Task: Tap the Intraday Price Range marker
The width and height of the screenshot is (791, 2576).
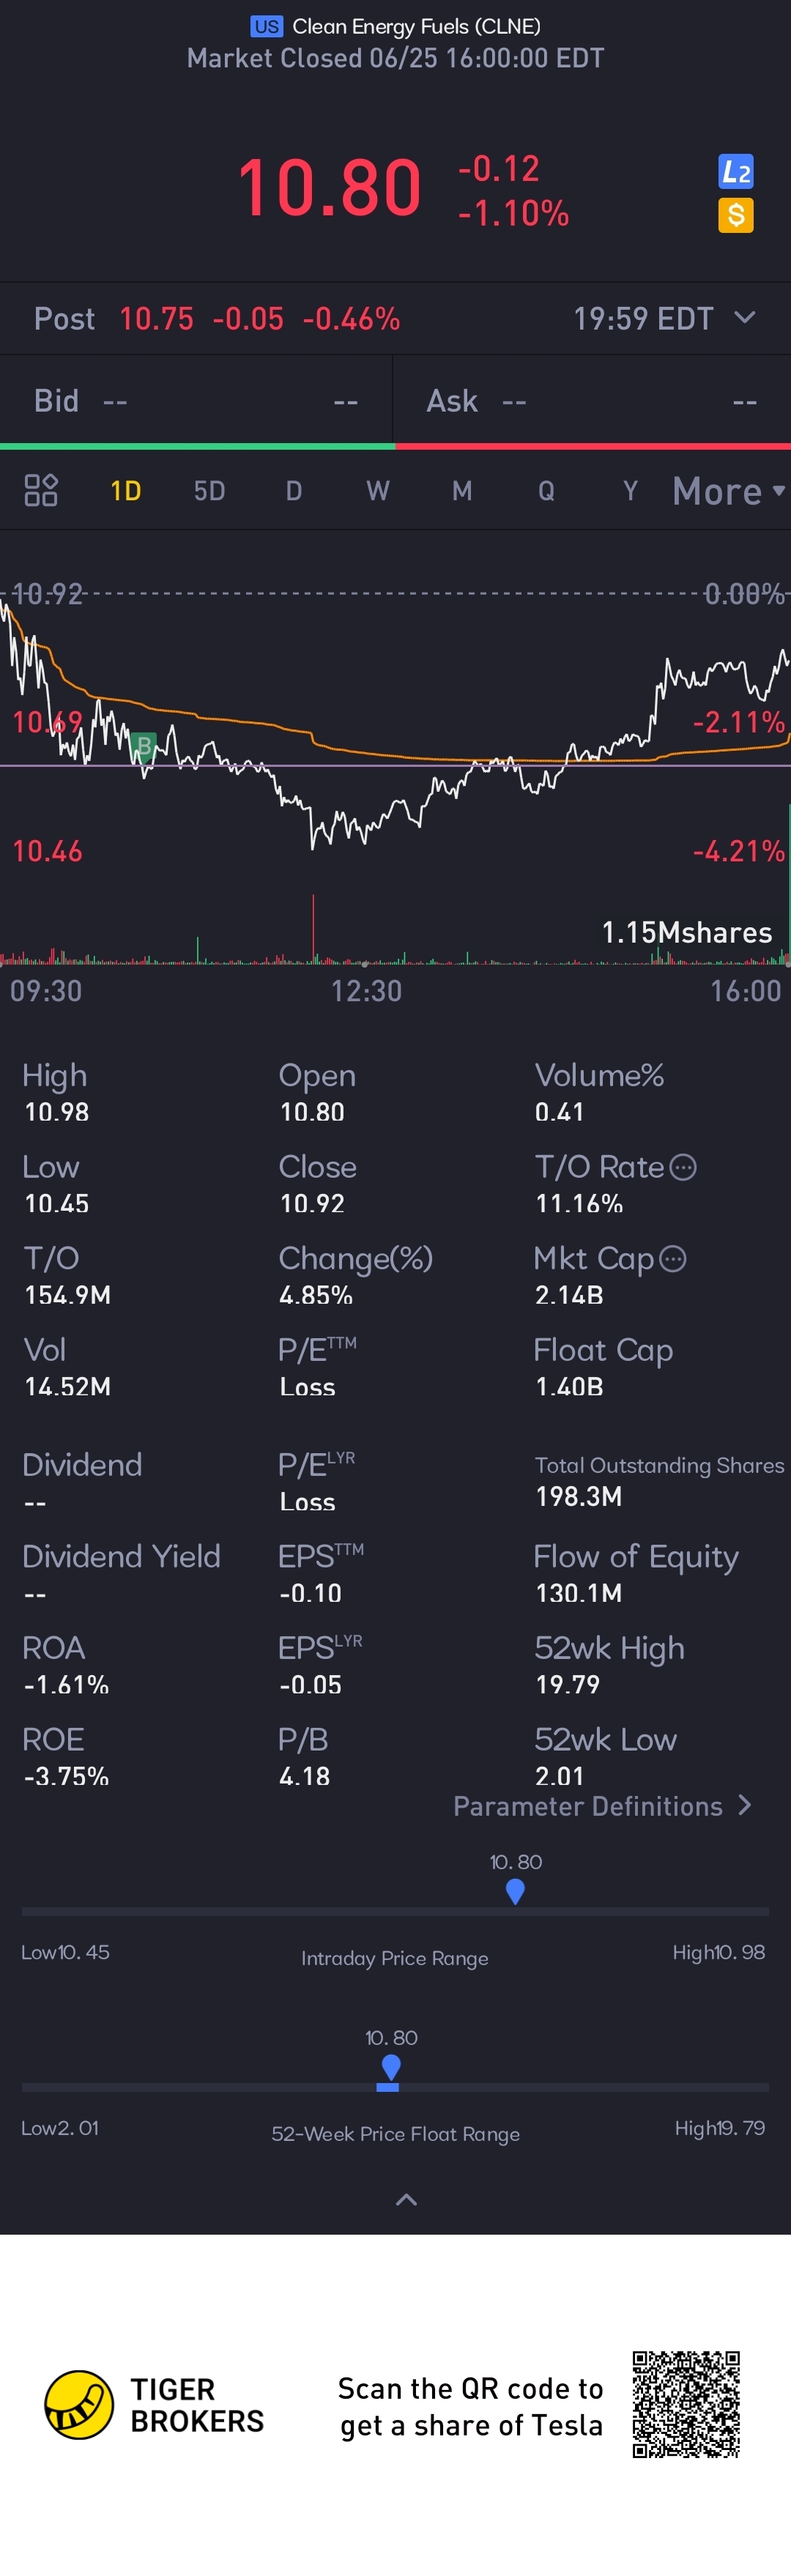Action: pos(515,1891)
